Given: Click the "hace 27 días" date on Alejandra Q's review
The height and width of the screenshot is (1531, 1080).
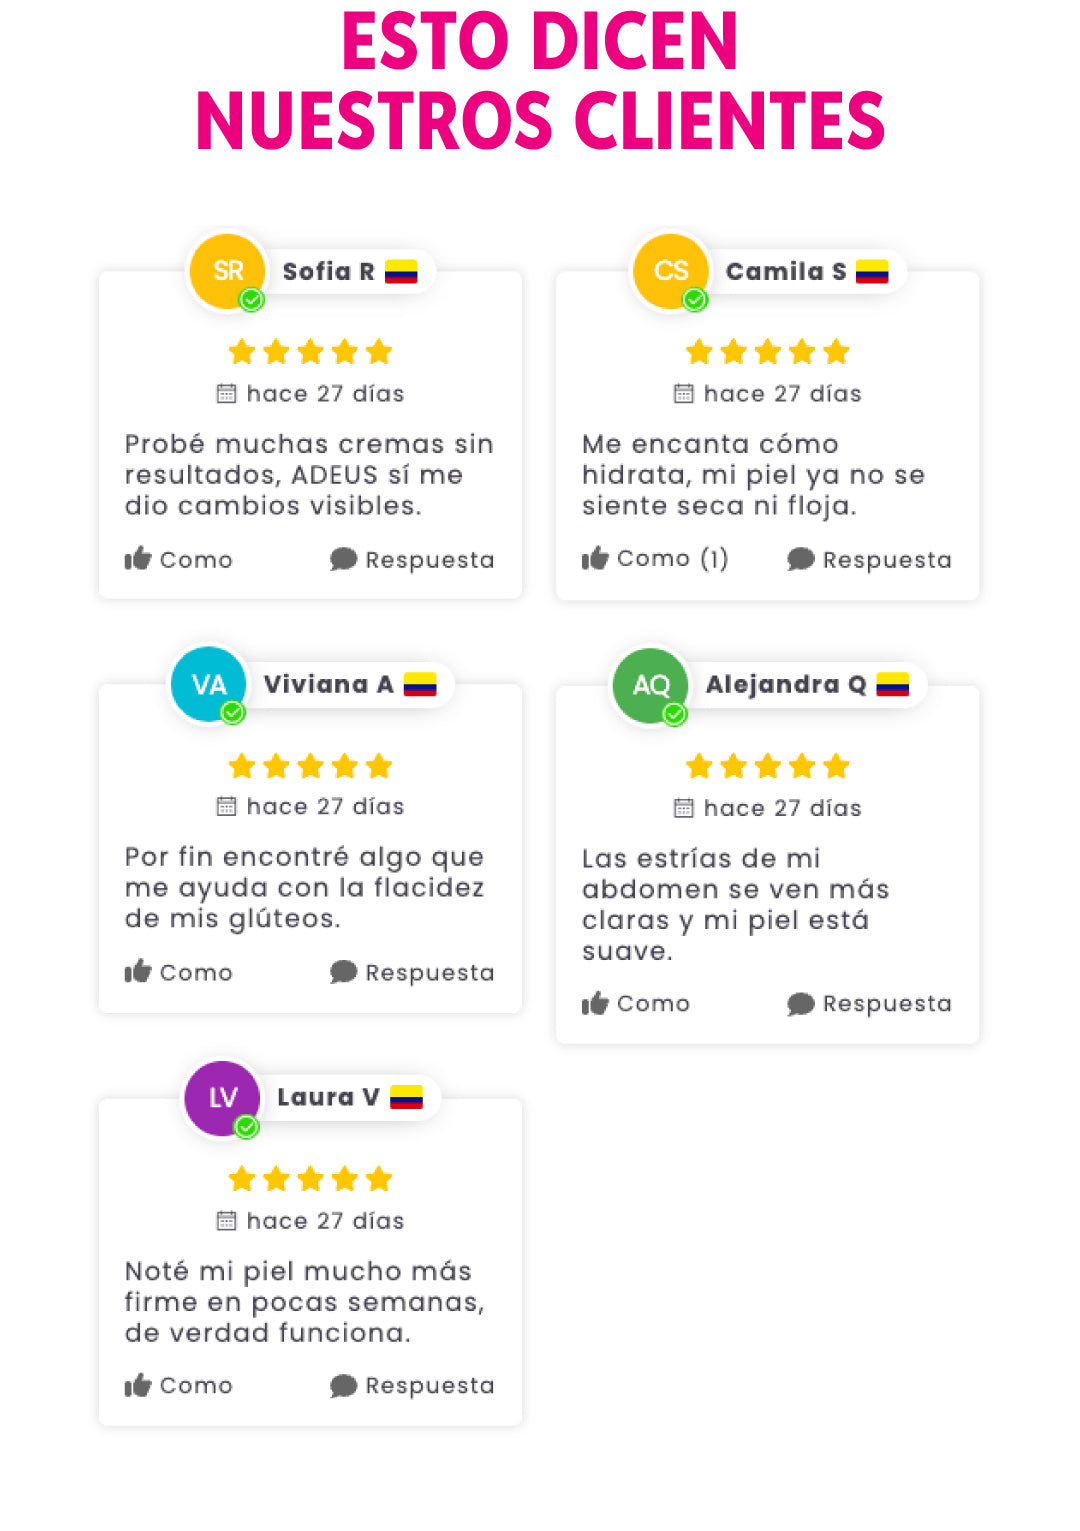Looking at the screenshot, I should [782, 808].
